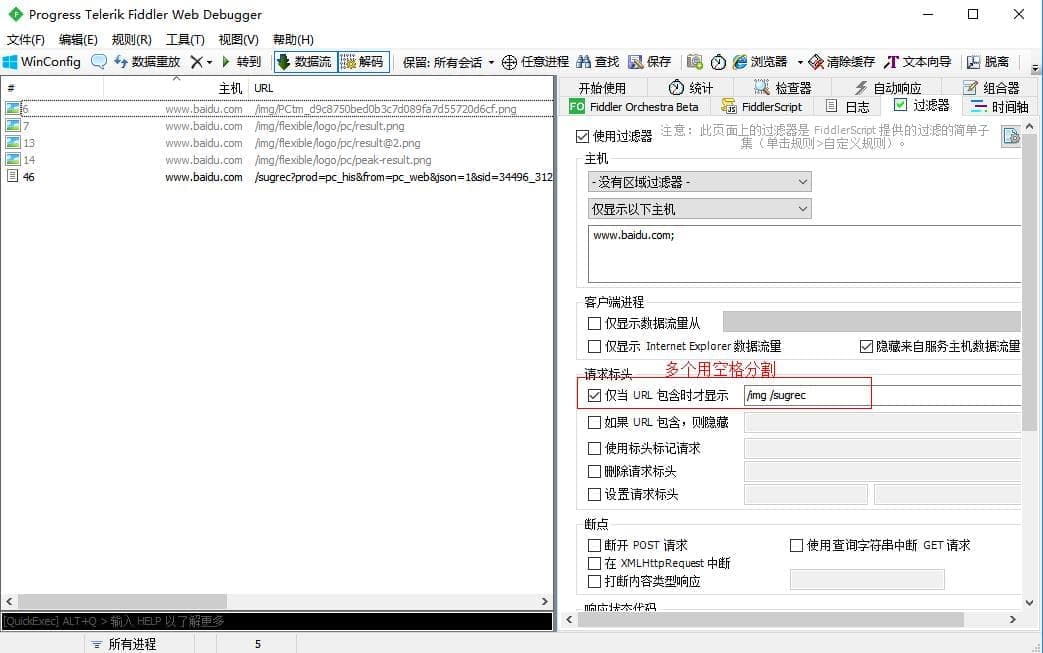
Task: Enable 仅显示 Internet Explorer 数据流量
Action: [595, 346]
